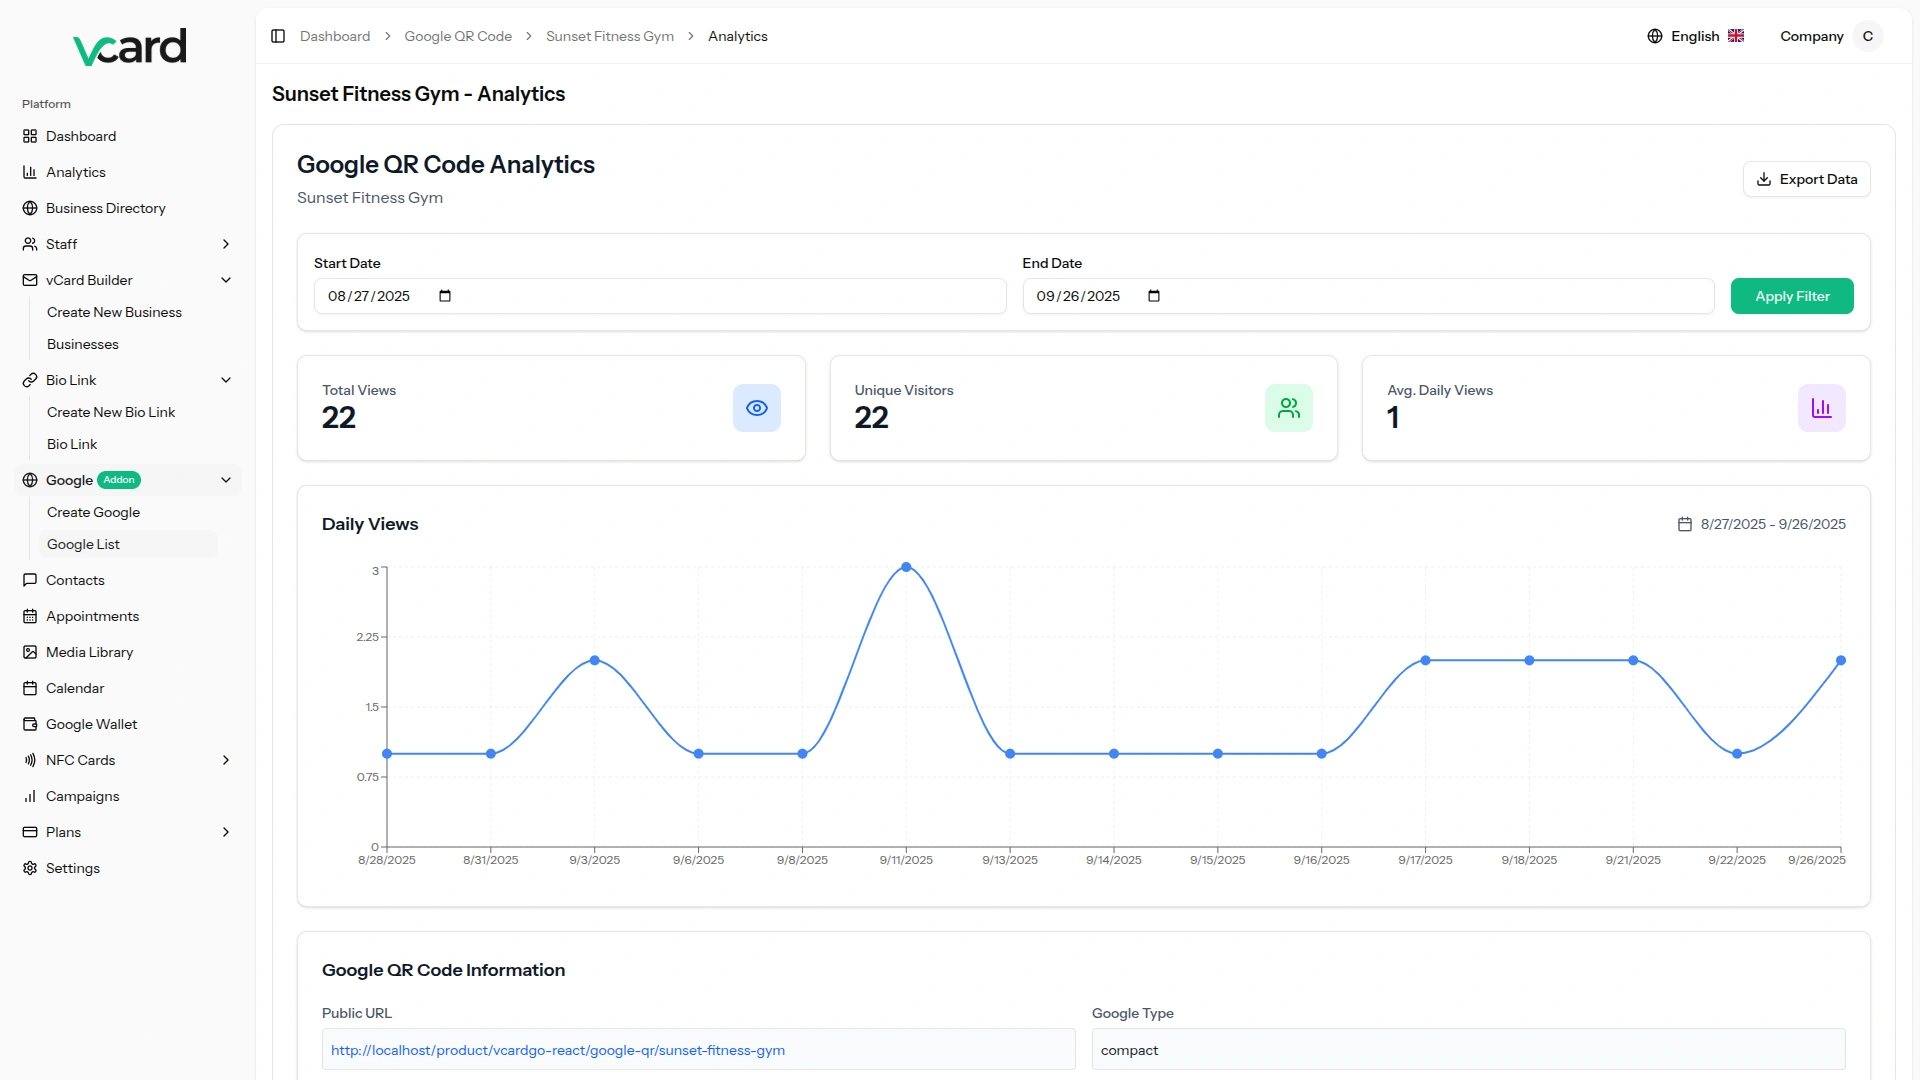Expand the NFC Cards submenu

(226, 760)
